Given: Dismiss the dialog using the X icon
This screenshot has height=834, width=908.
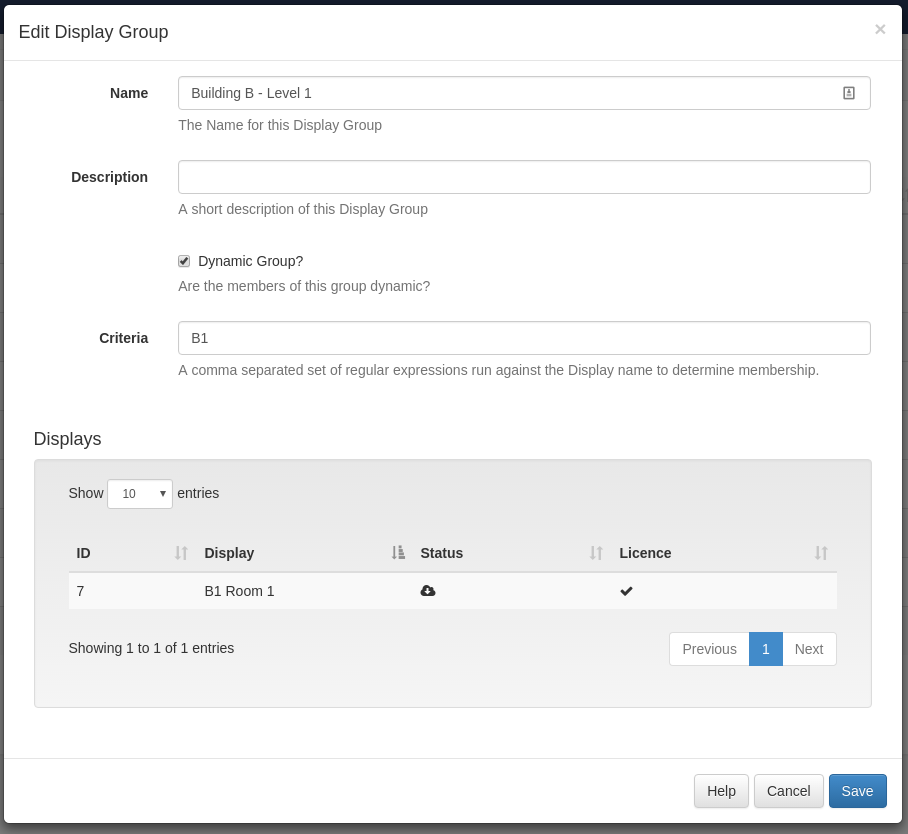Looking at the screenshot, I should pos(880,29).
